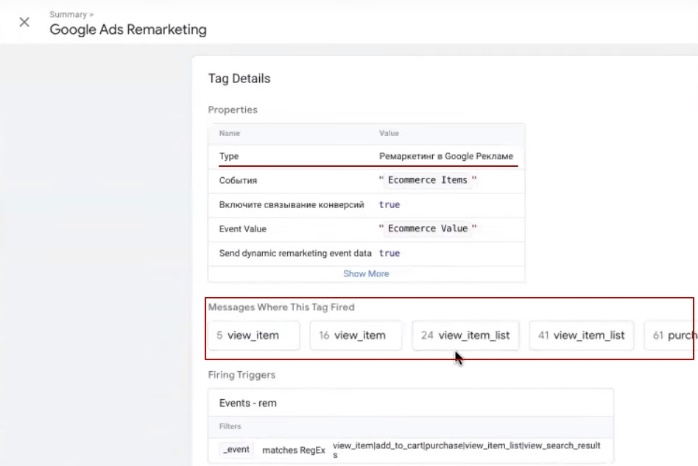
Task: Click the matches RegEx filter operator
Action: click(294, 450)
